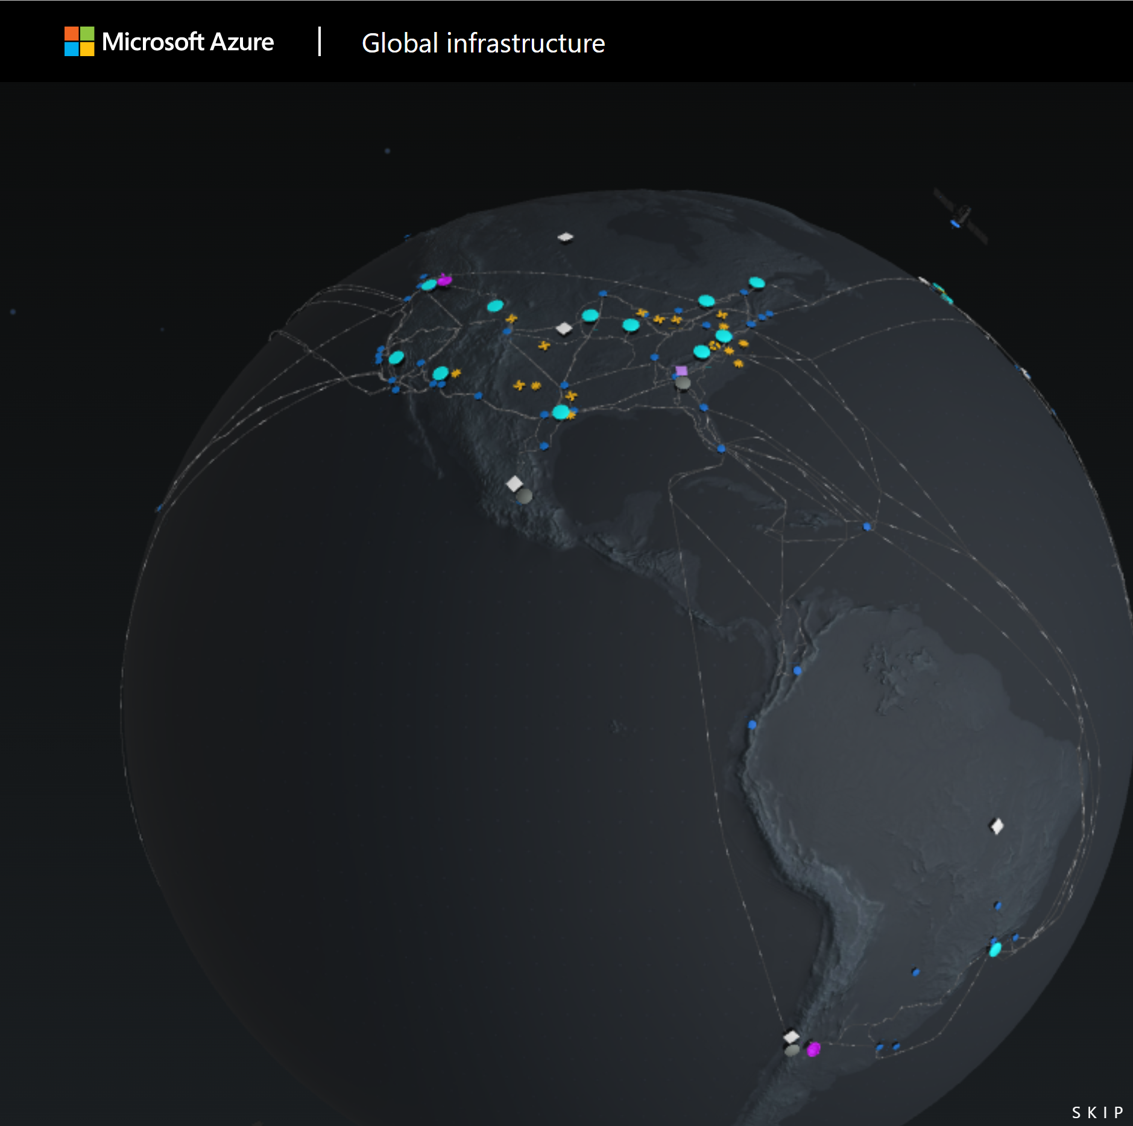Select the white diamond marker in central US
Image resolution: width=1133 pixels, height=1126 pixels.
(564, 329)
